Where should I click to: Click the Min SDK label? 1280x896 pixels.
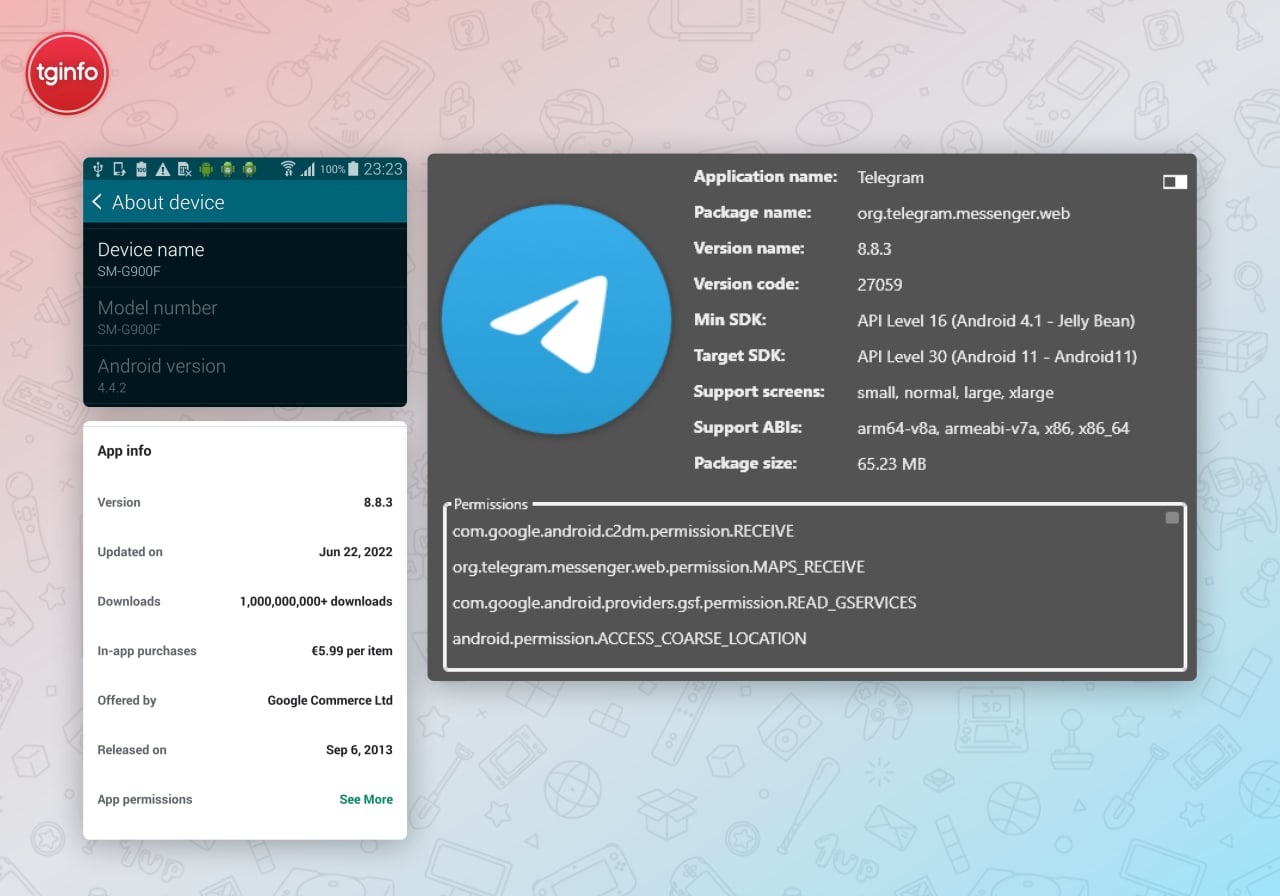730,320
